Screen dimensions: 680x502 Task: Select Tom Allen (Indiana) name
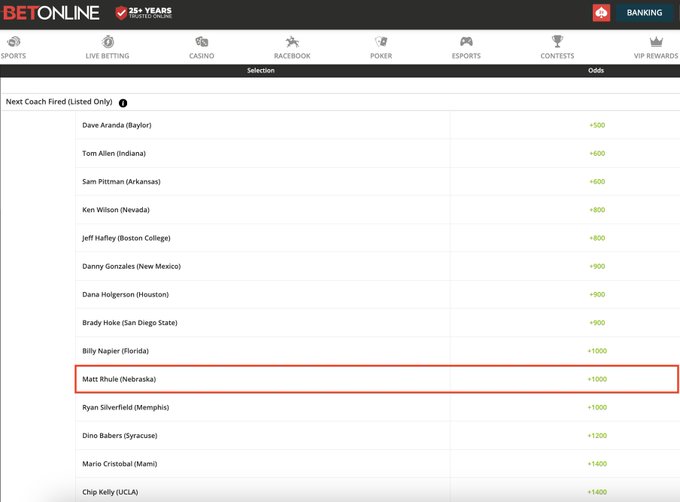(114, 153)
